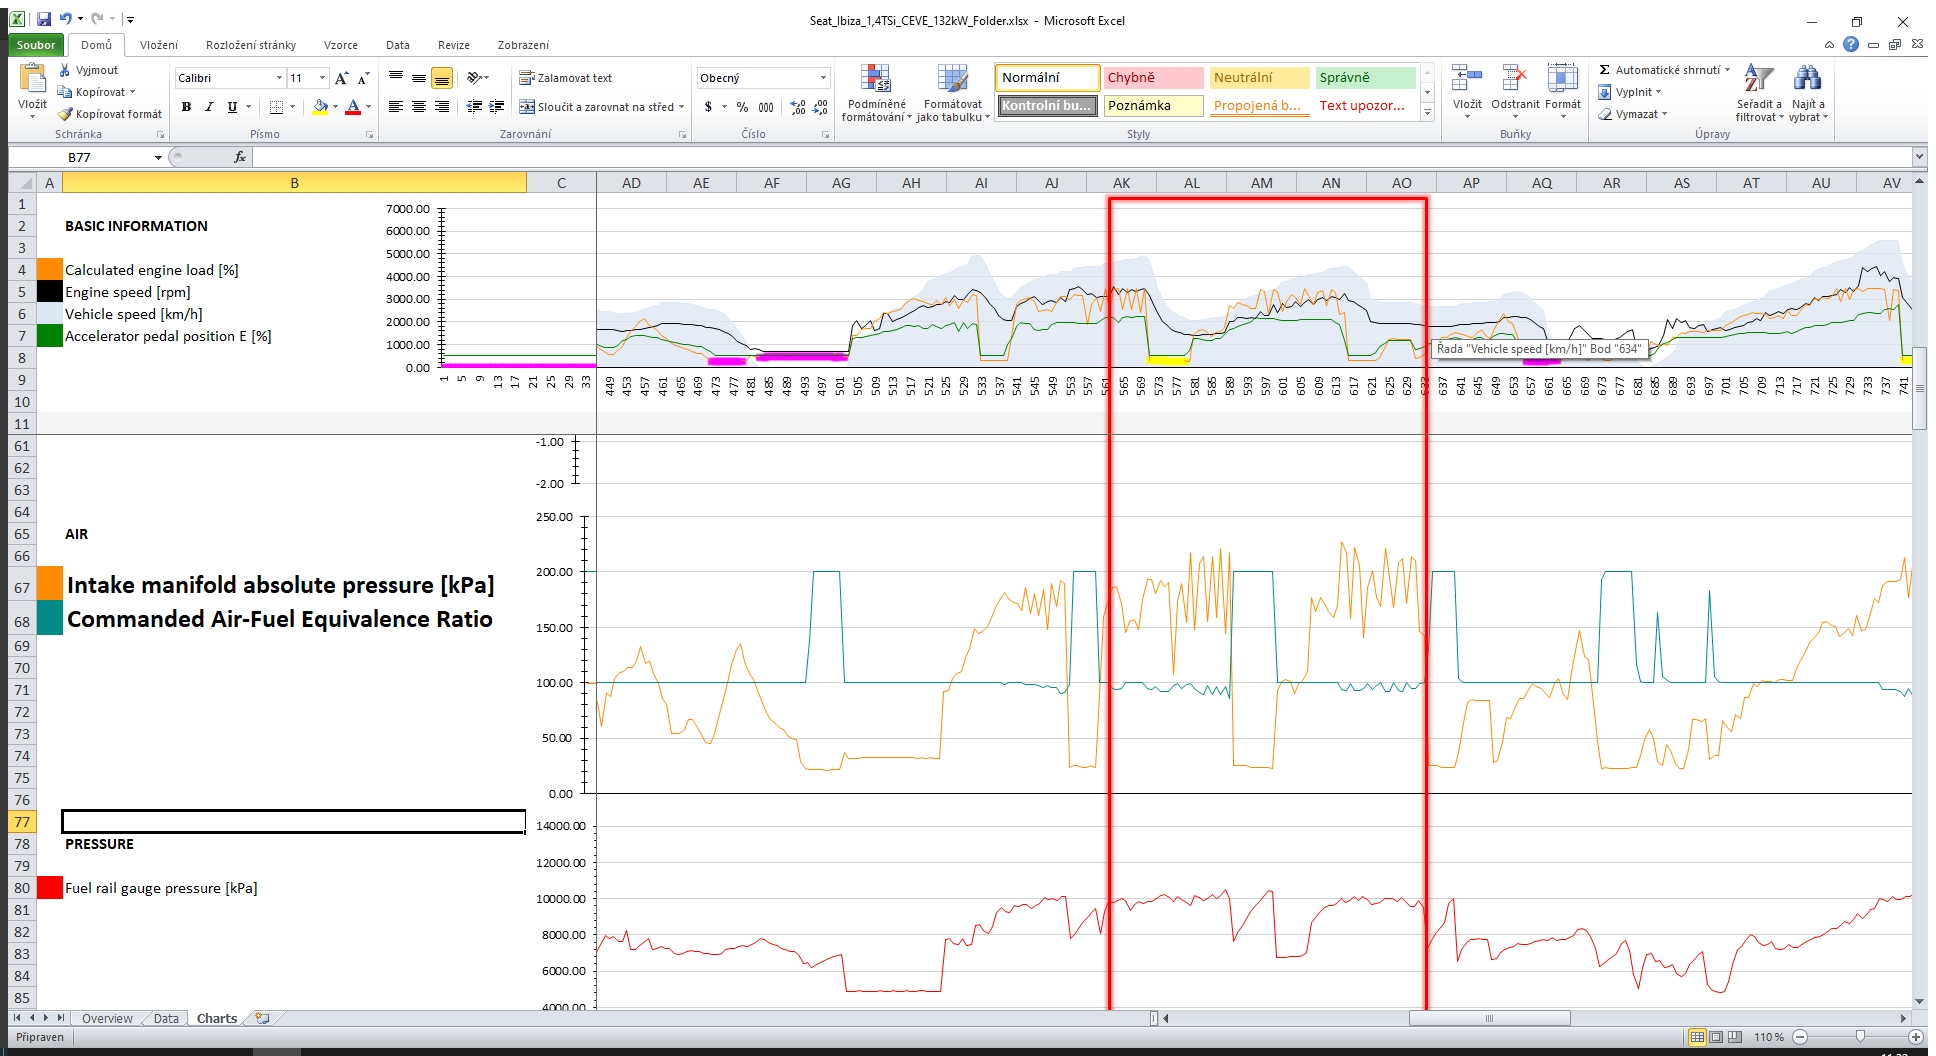Click Sort and filter (Seřadit a filtrovat) icon
1936x1056 pixels.
pos(1759,79)
